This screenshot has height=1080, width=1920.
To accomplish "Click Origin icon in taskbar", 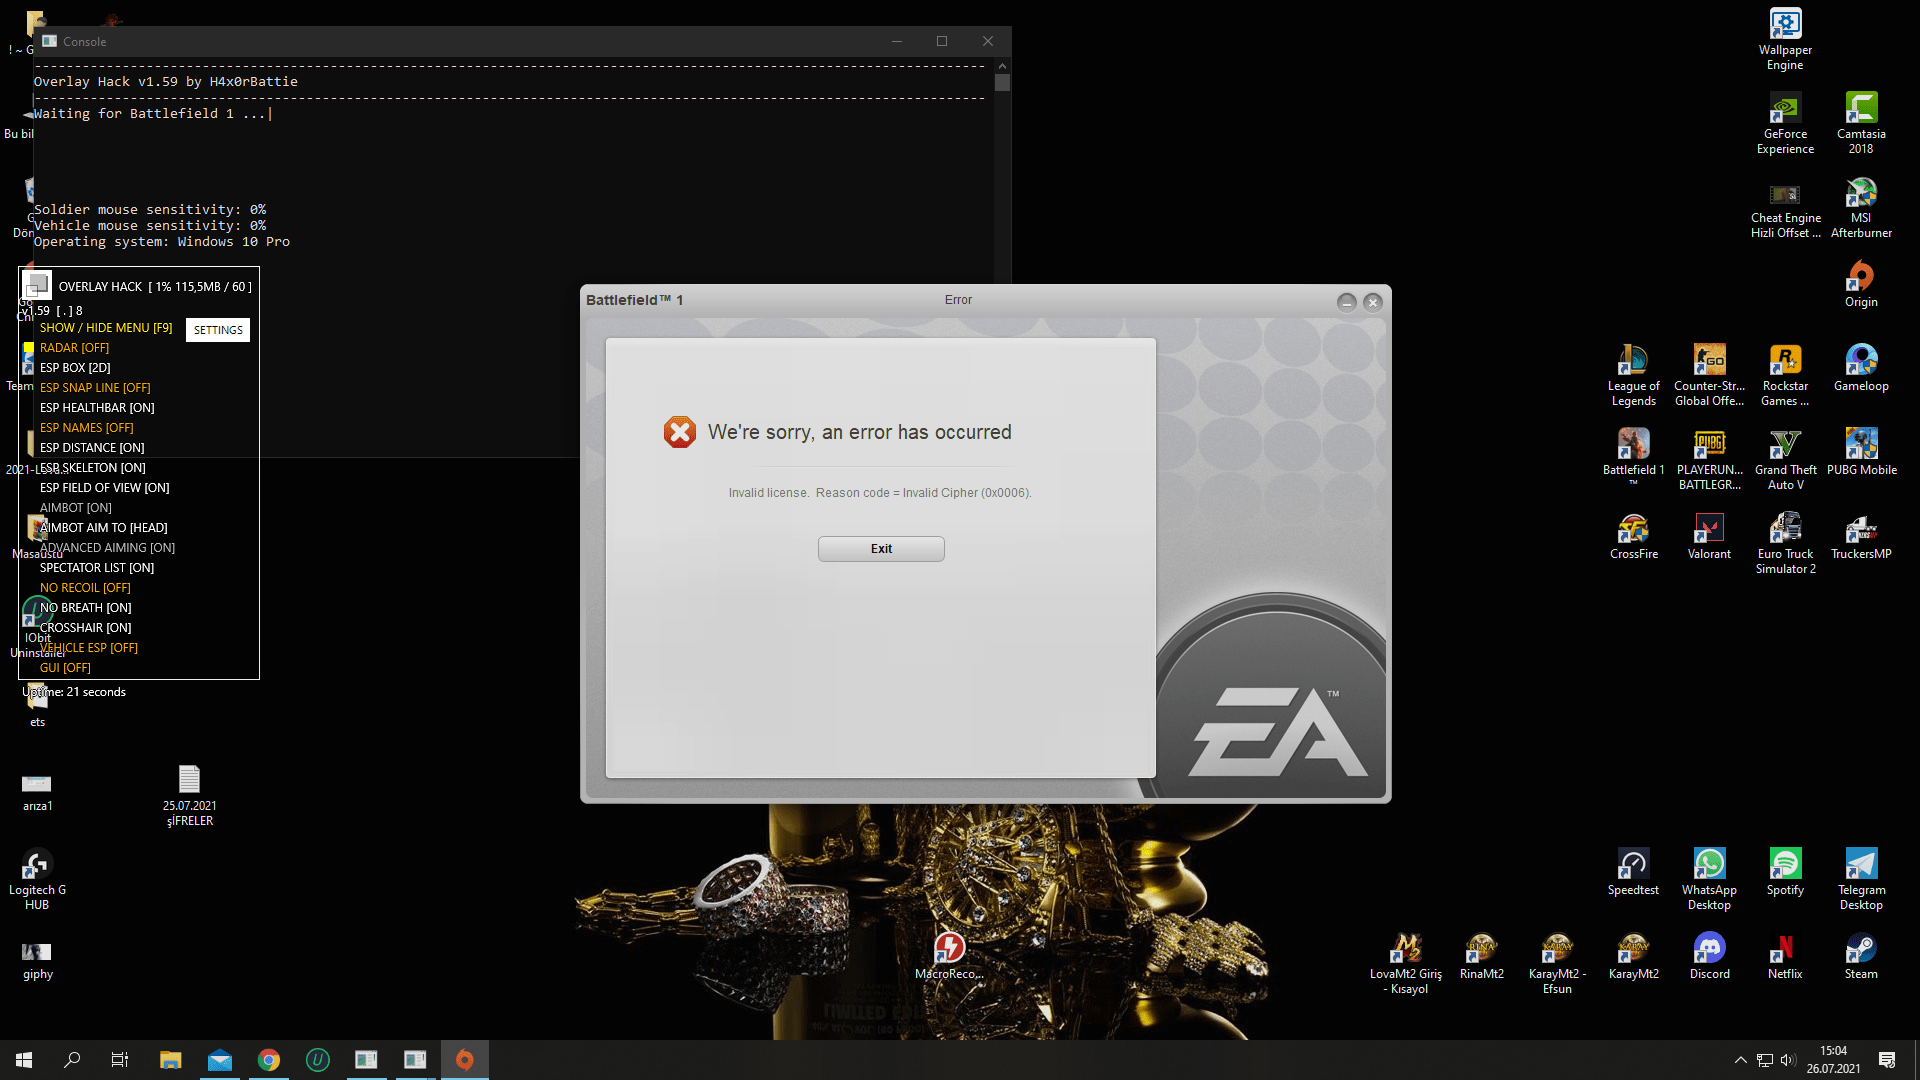I will tap(464, 1060).
